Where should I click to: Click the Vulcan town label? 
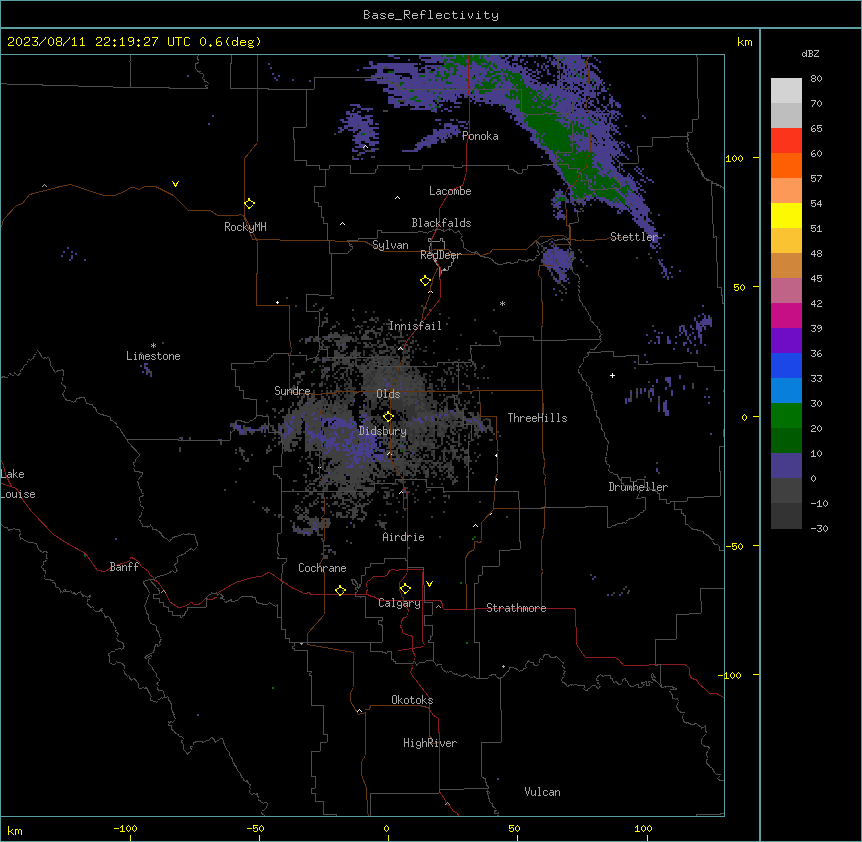(x=543, y=792)
